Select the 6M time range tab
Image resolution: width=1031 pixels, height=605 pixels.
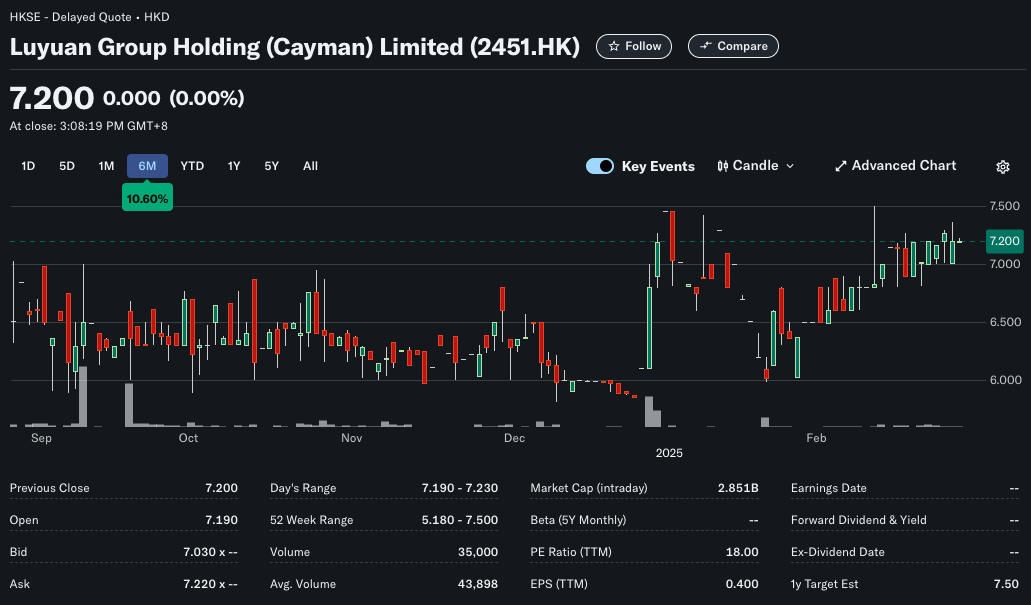click(147, 166)
